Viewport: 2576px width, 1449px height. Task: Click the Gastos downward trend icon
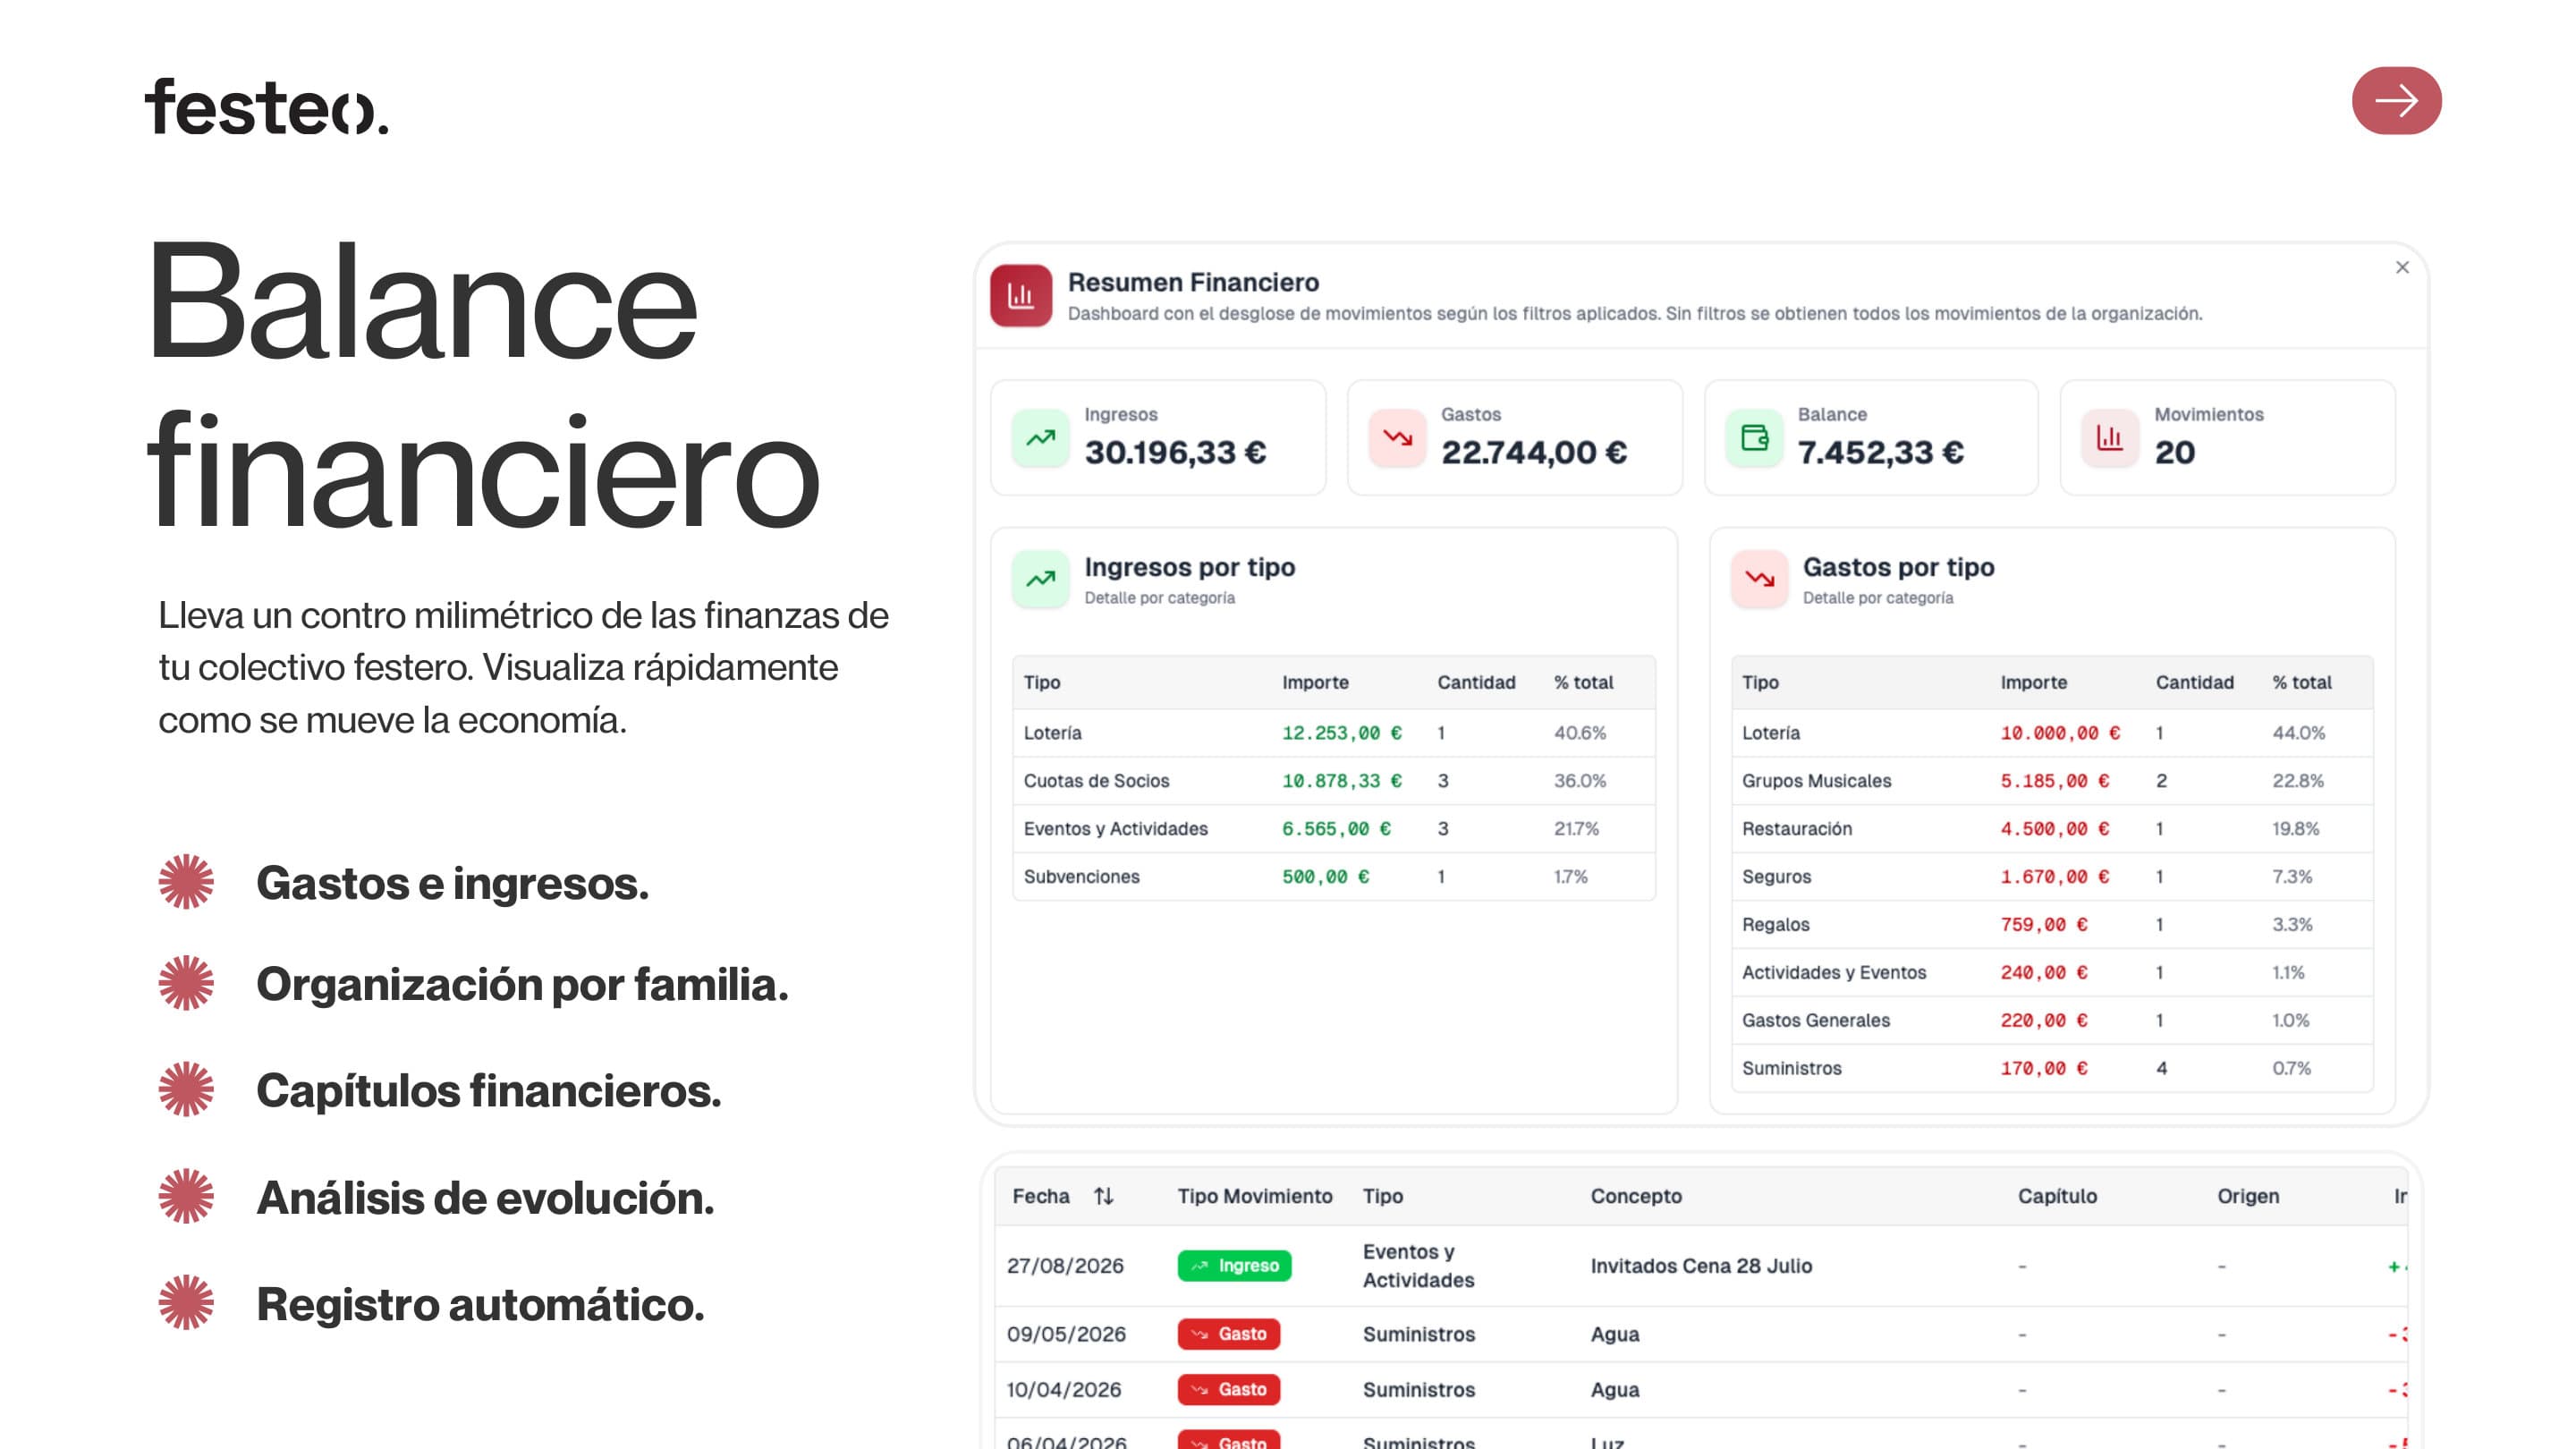(1397, 437)
